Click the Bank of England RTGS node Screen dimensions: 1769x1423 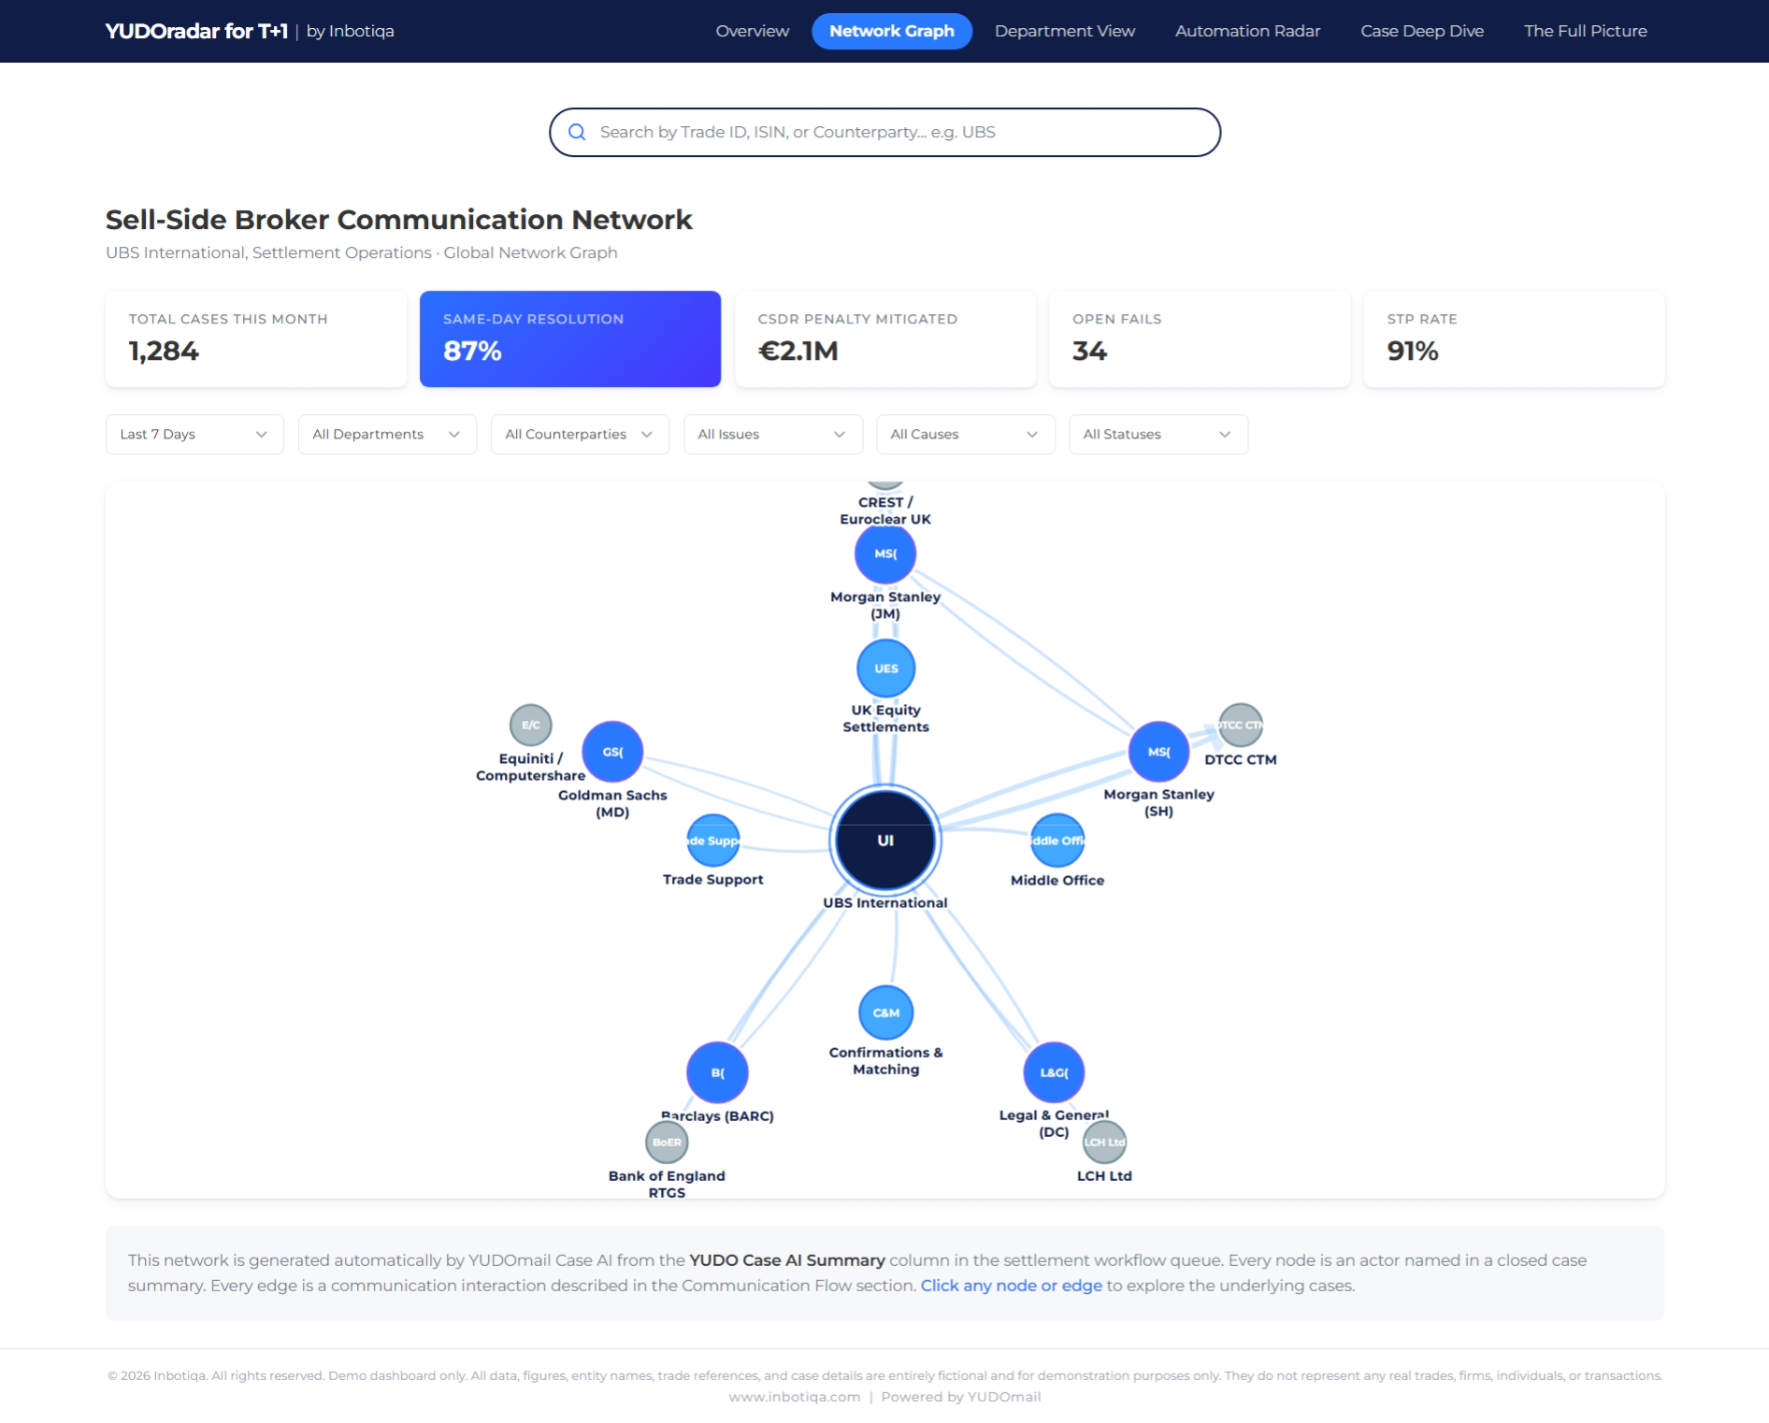[x=666, y=1142]
